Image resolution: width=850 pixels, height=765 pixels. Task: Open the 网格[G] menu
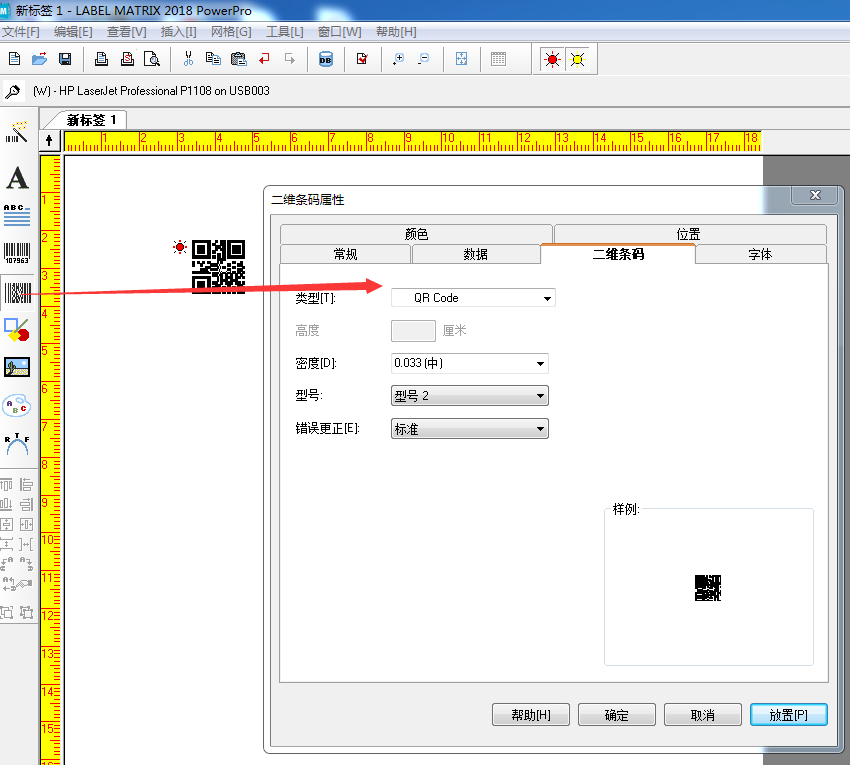(x=231, y=32)
